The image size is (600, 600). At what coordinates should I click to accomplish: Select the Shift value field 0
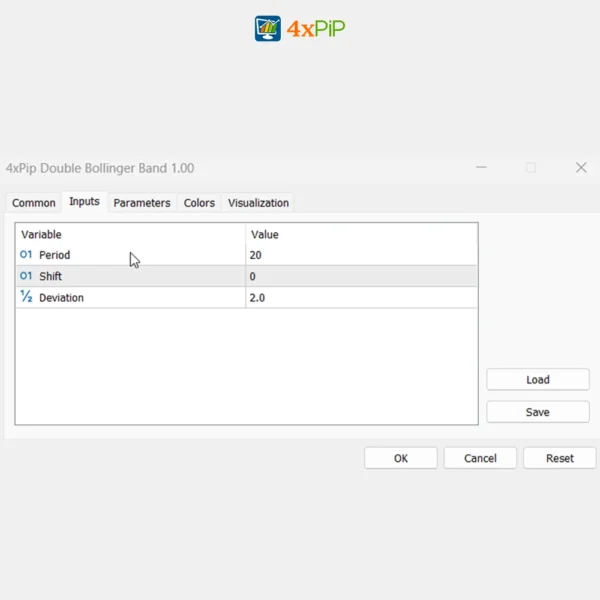(x=360, y=276)
